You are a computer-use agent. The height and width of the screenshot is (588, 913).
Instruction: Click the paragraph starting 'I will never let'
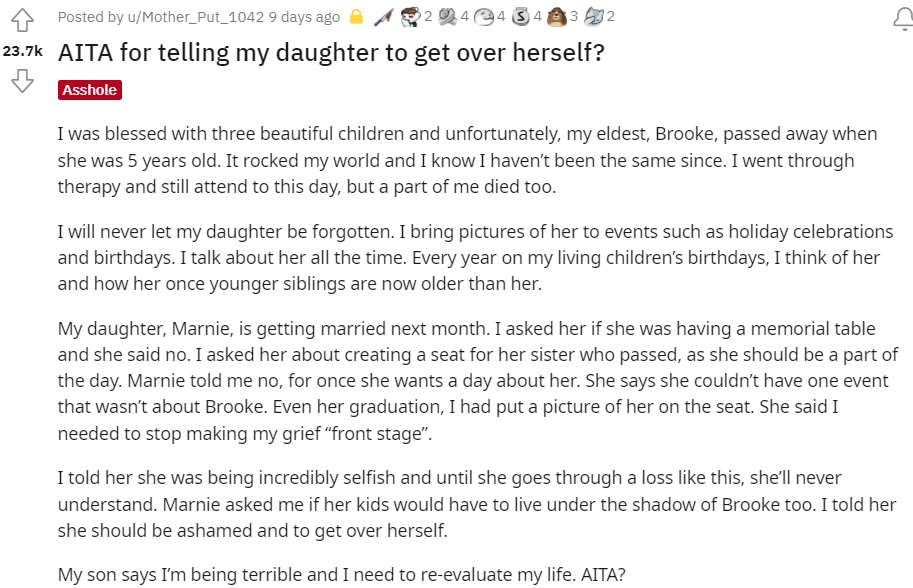(x=468, y=258)
